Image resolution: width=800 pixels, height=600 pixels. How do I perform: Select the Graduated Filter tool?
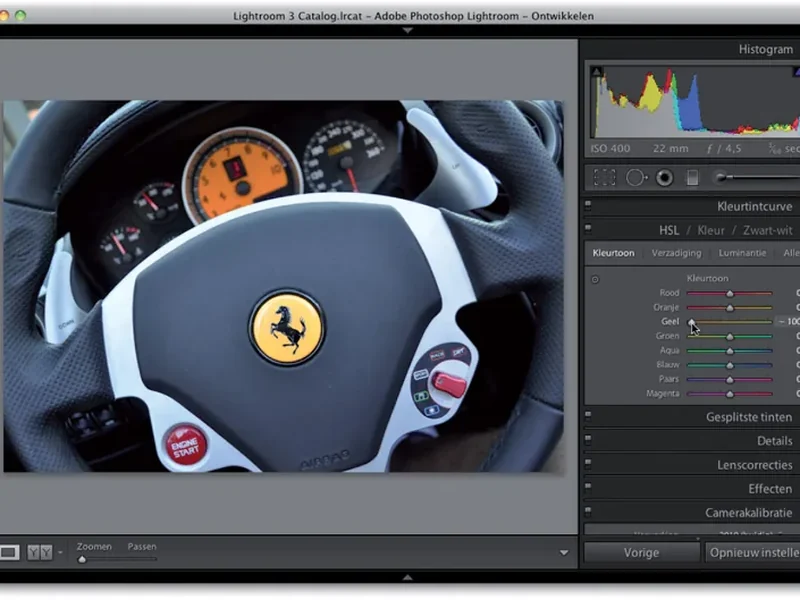(692, 178)
